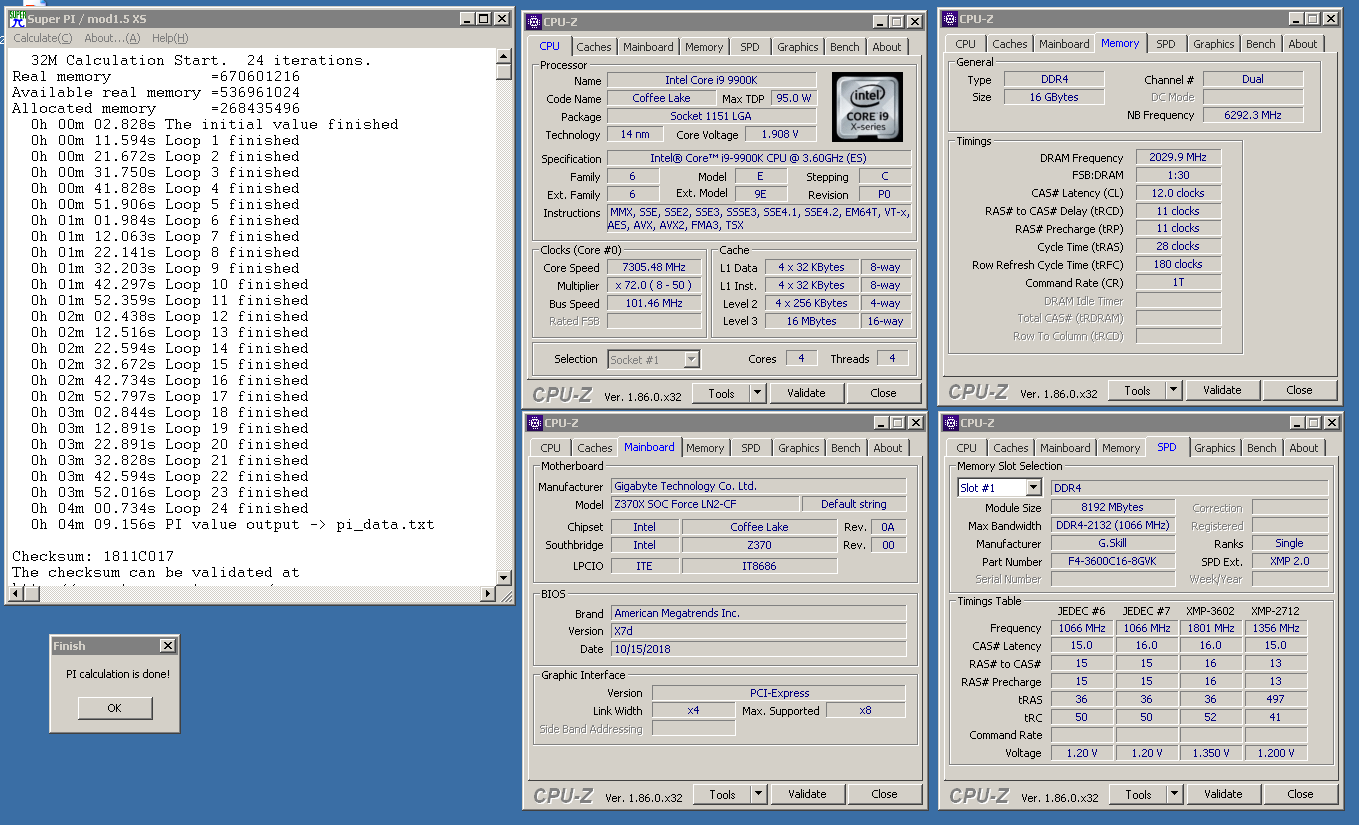Click CPU-Z icon in CPU window title bar

(535, 21)
